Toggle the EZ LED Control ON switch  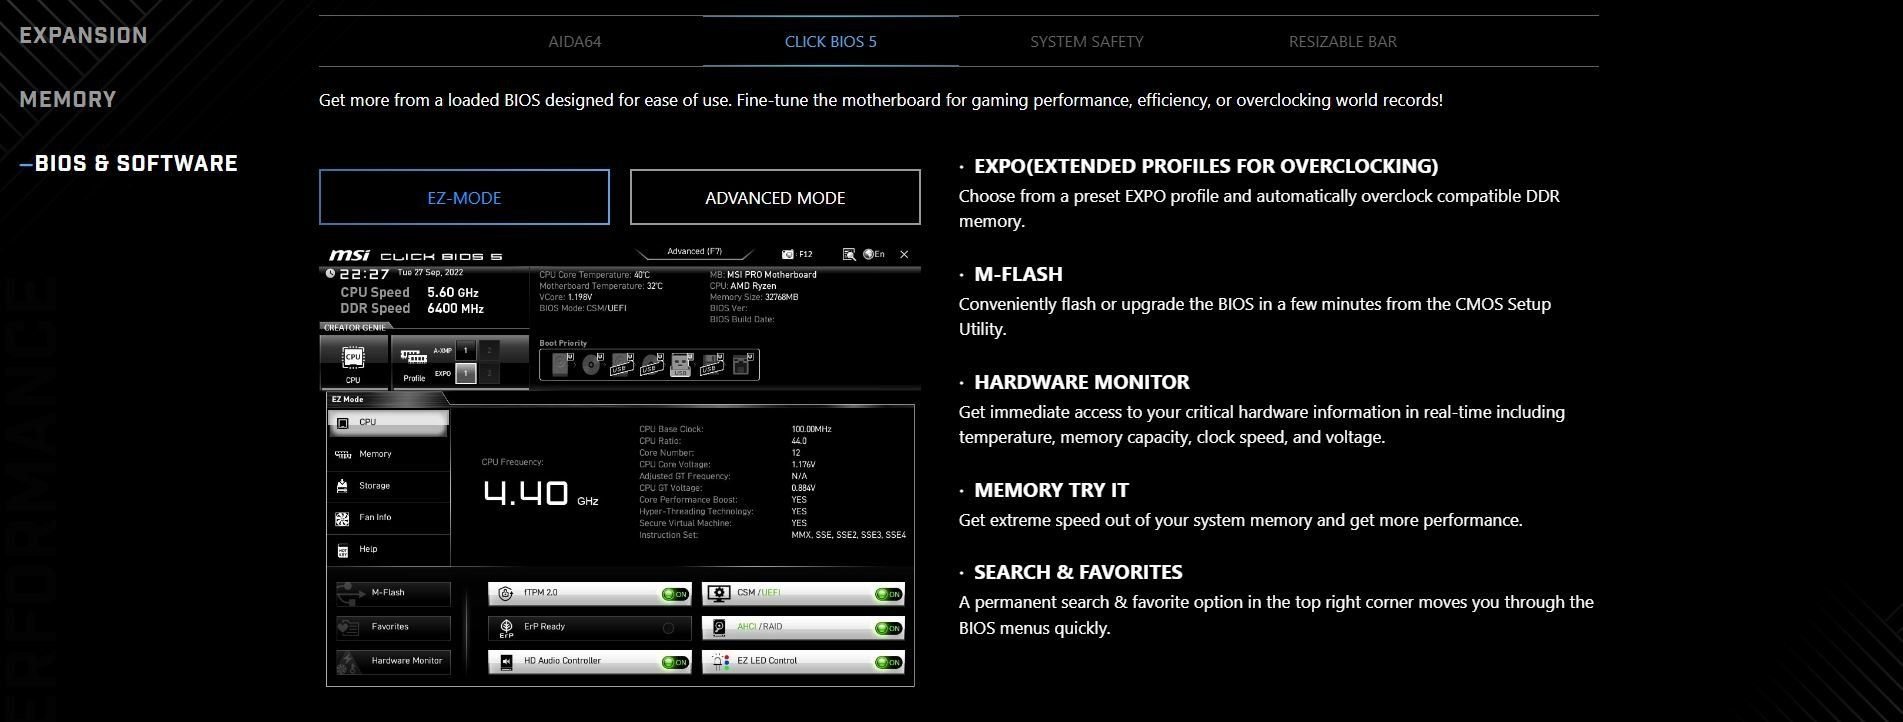[888, 662]
